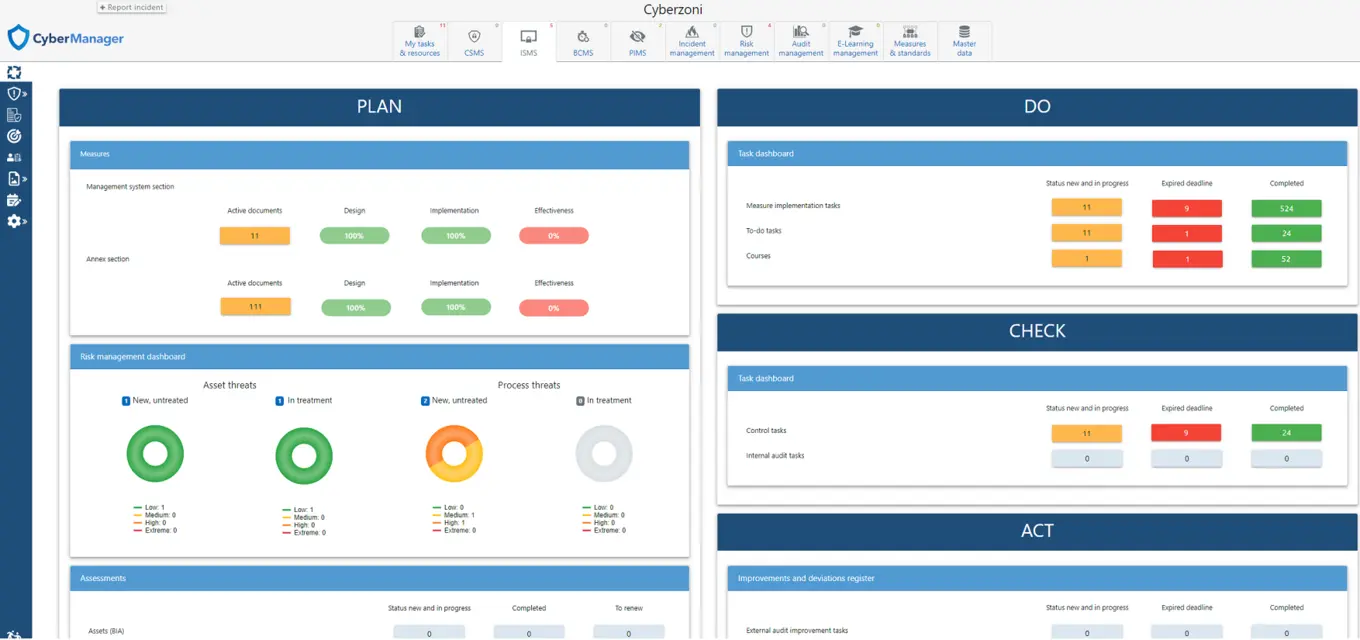Screen dimensions: 1360x640
Task: Open the CSMS tab
Action: click(x=474, y=42)
